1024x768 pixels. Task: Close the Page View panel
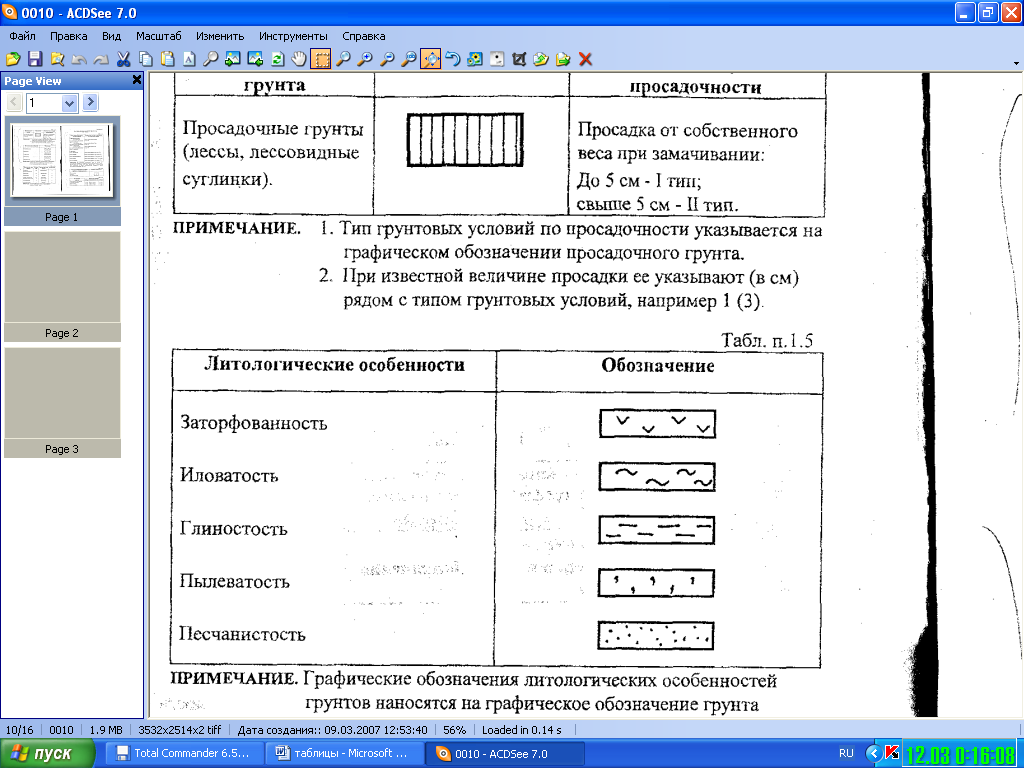(136, 80)
